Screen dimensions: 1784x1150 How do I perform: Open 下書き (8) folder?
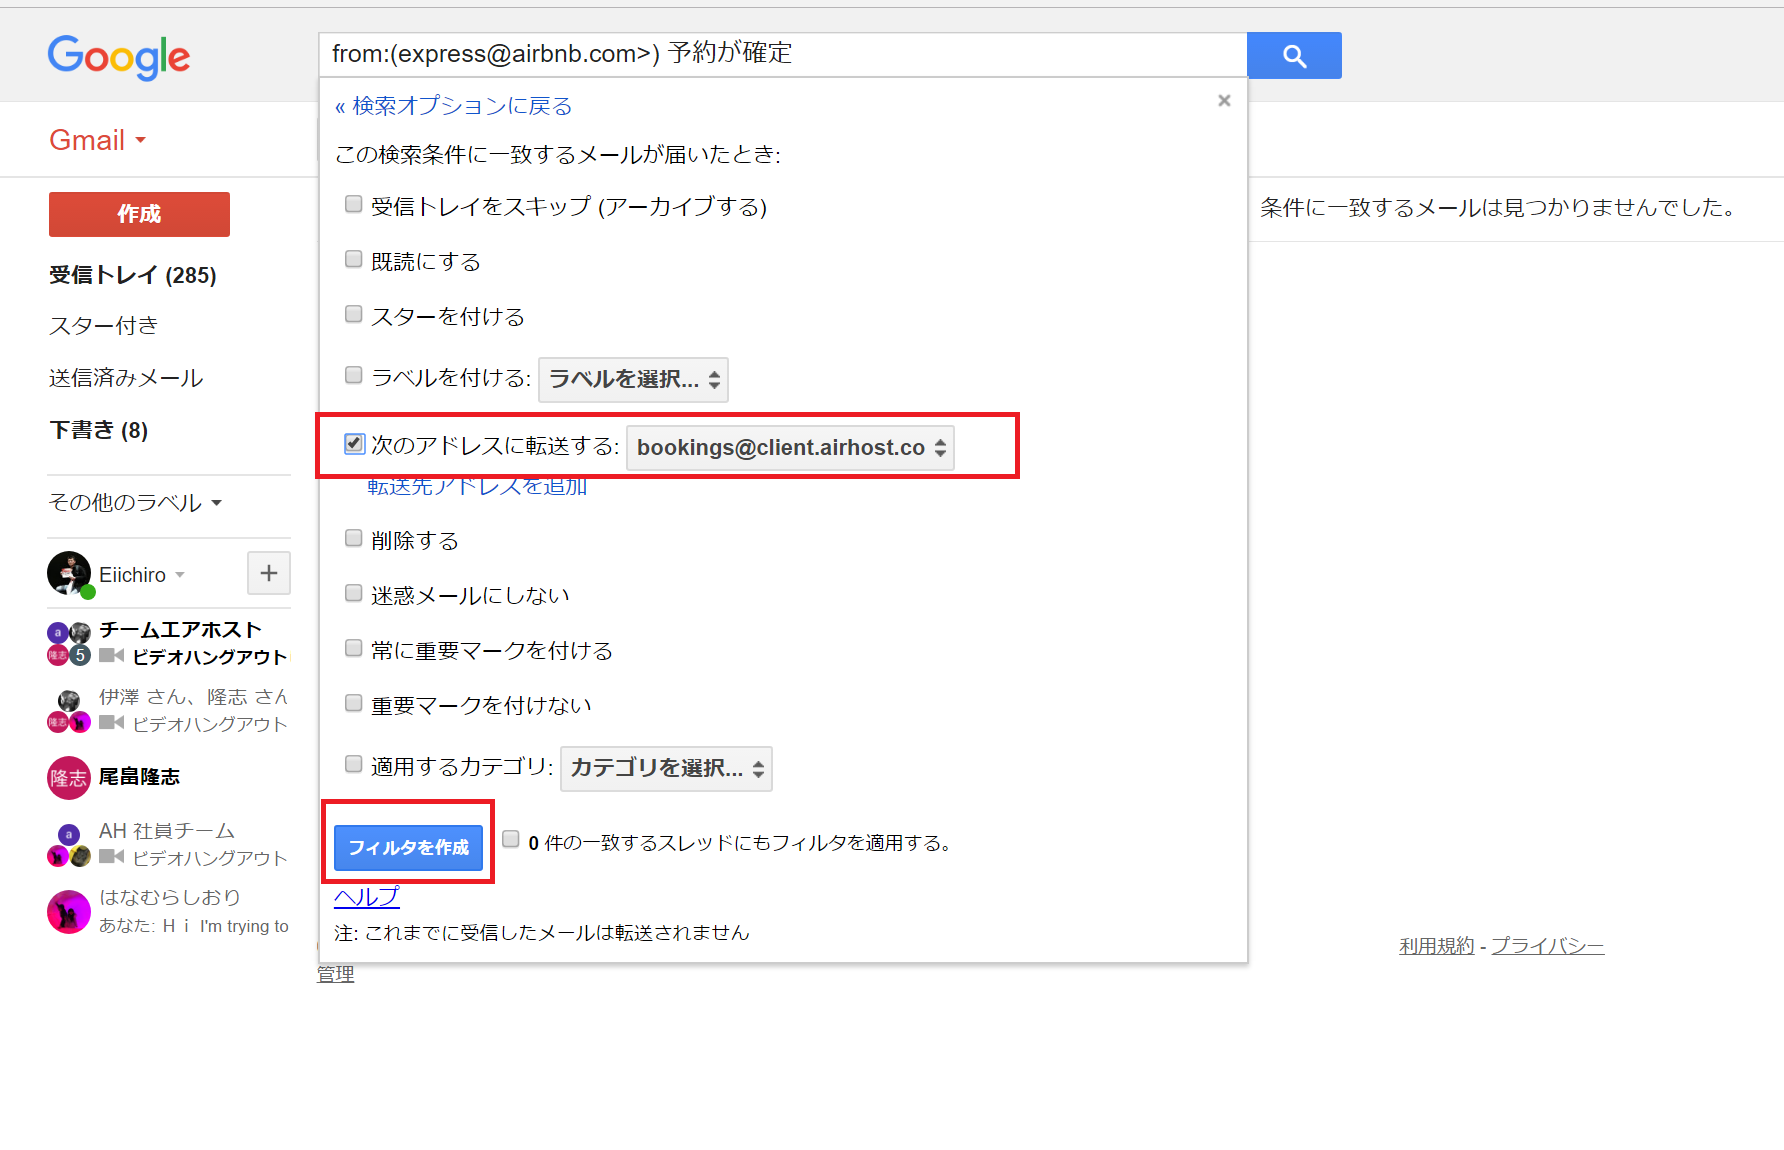[99, 430]
